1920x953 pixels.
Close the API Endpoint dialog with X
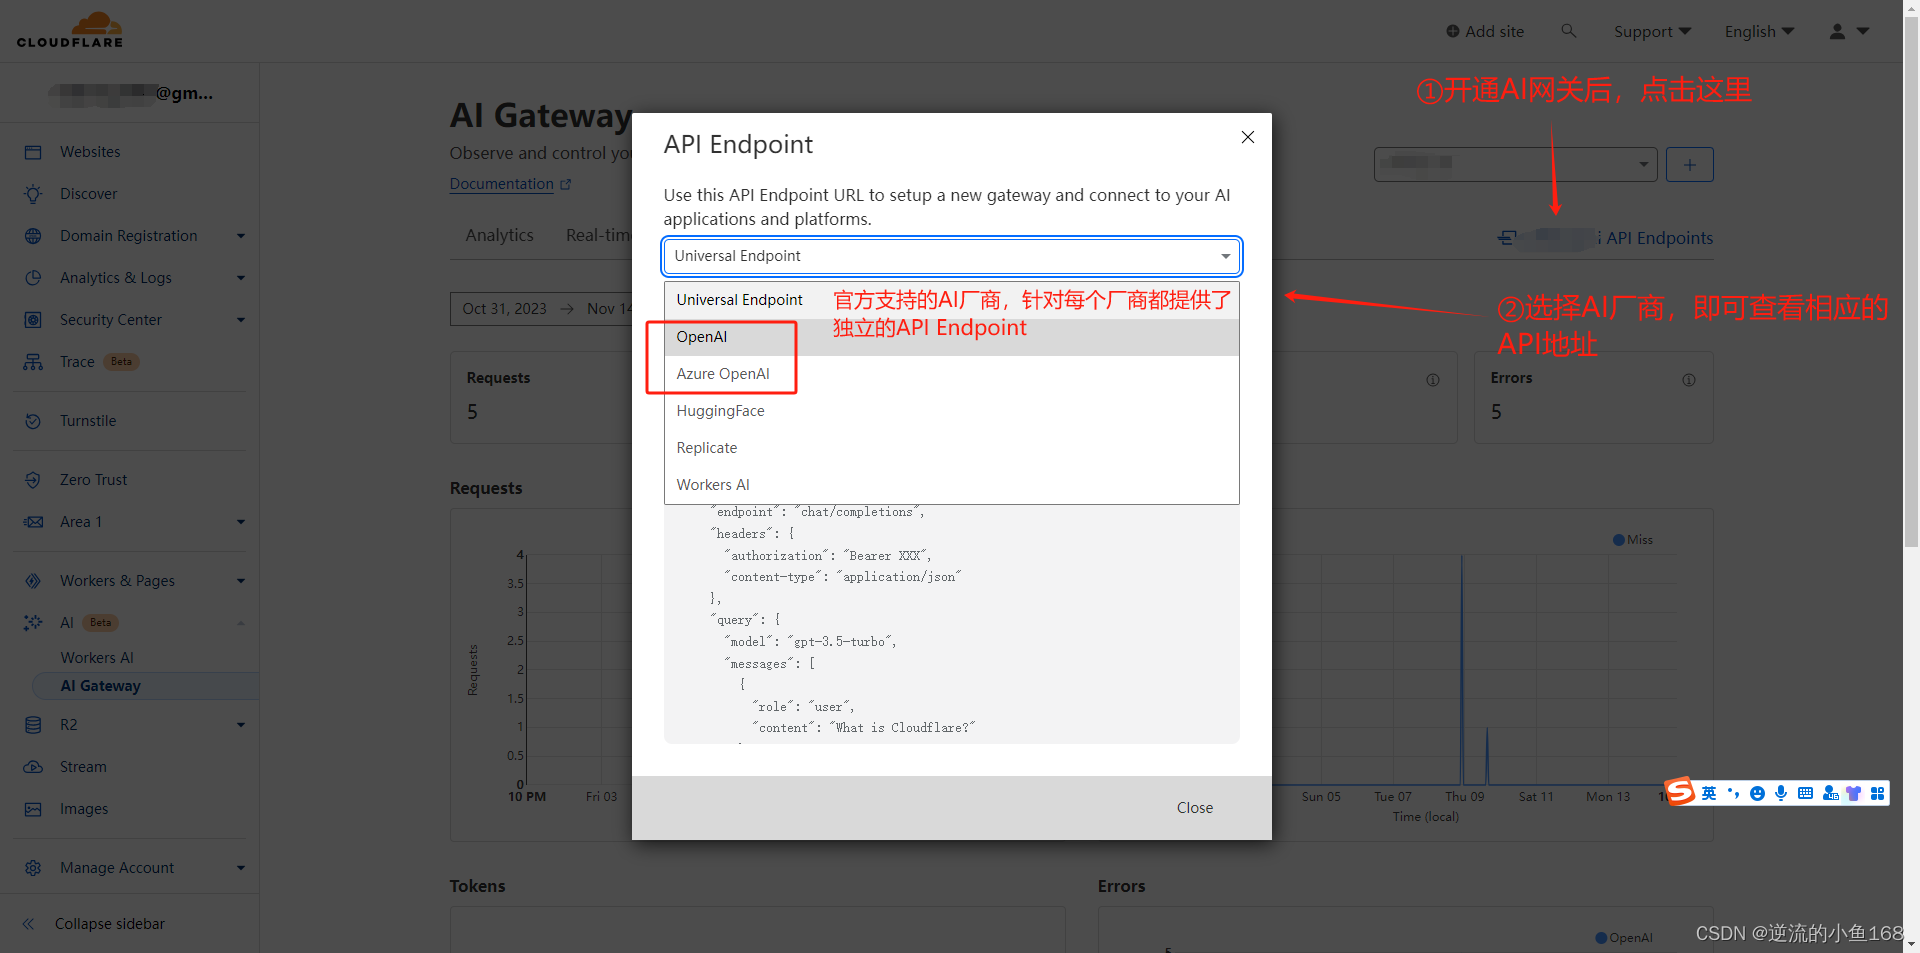click(1248, 137)
